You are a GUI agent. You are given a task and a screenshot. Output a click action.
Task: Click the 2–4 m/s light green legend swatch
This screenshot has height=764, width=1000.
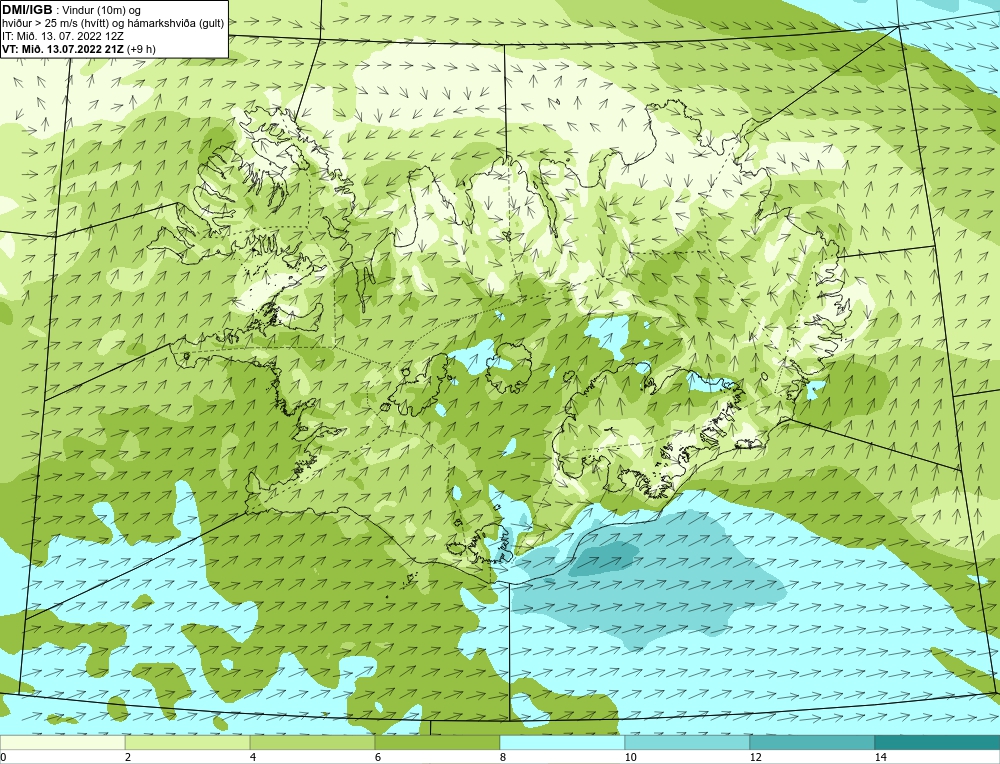(188, 742)
